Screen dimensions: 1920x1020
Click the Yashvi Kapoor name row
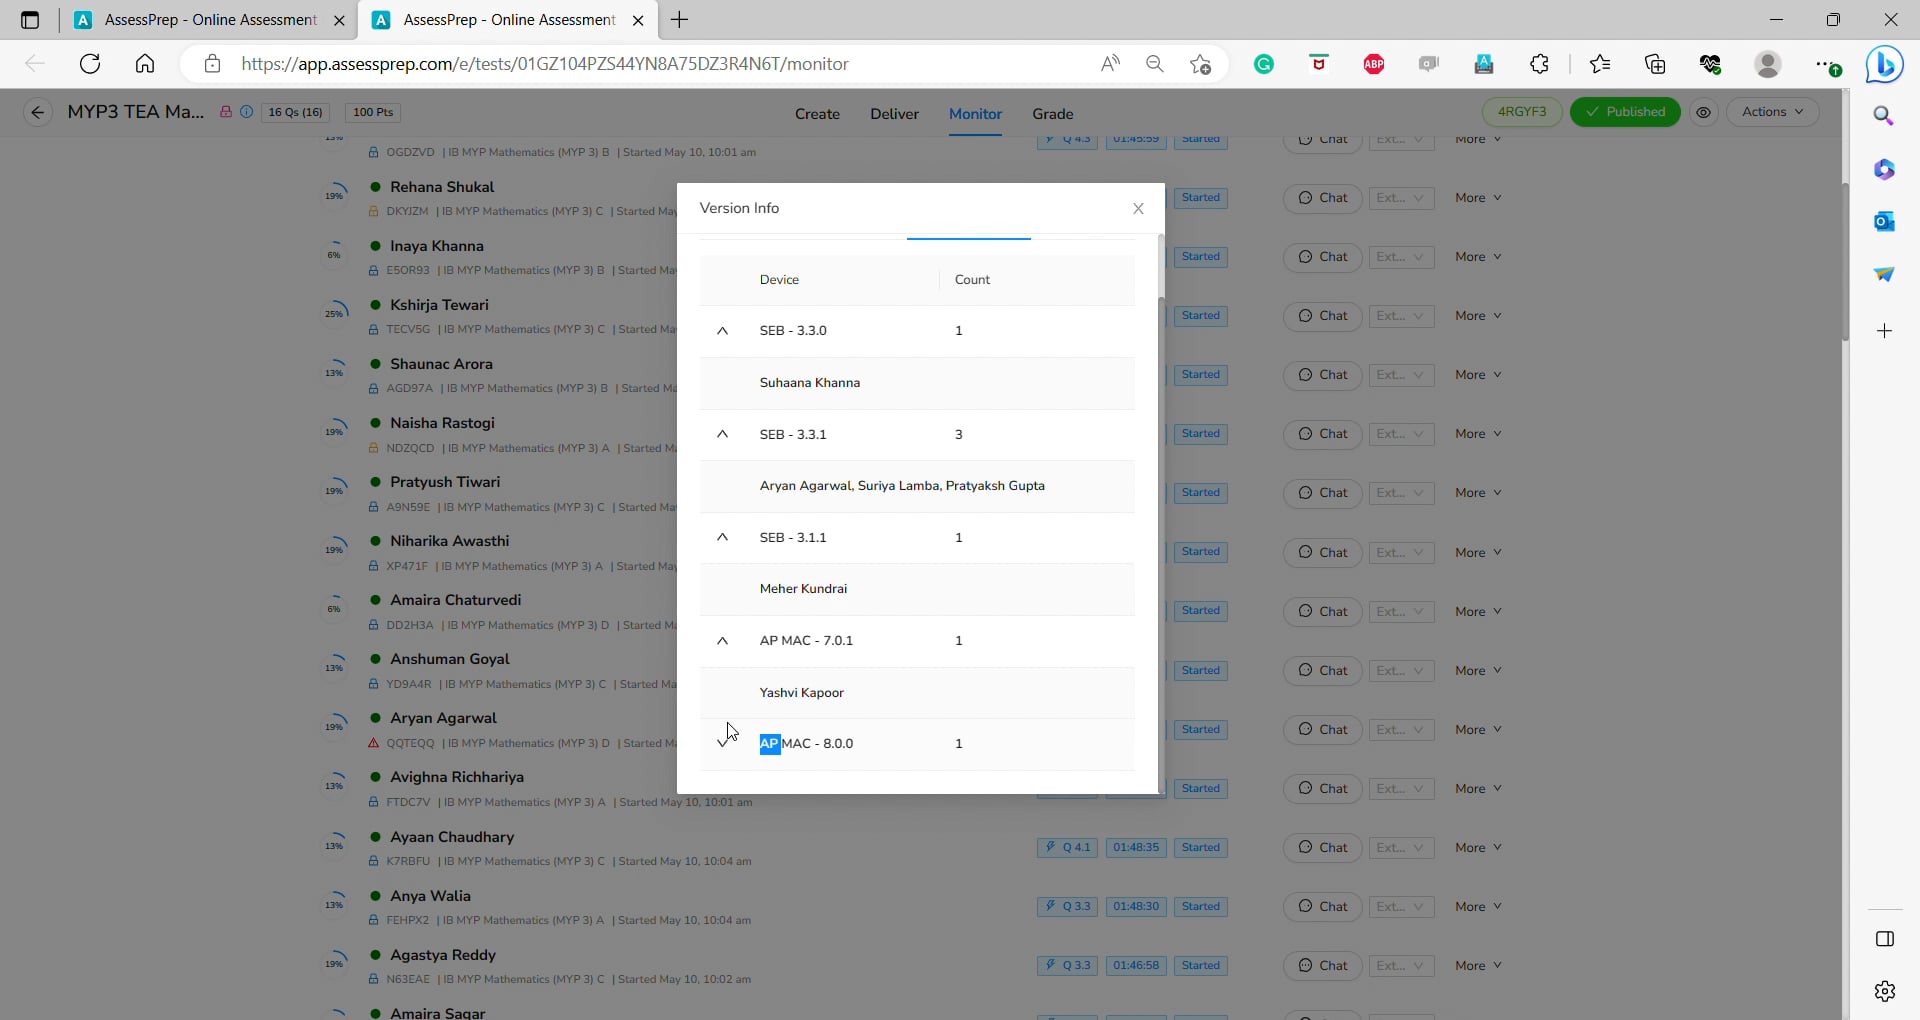pos(917,693)
